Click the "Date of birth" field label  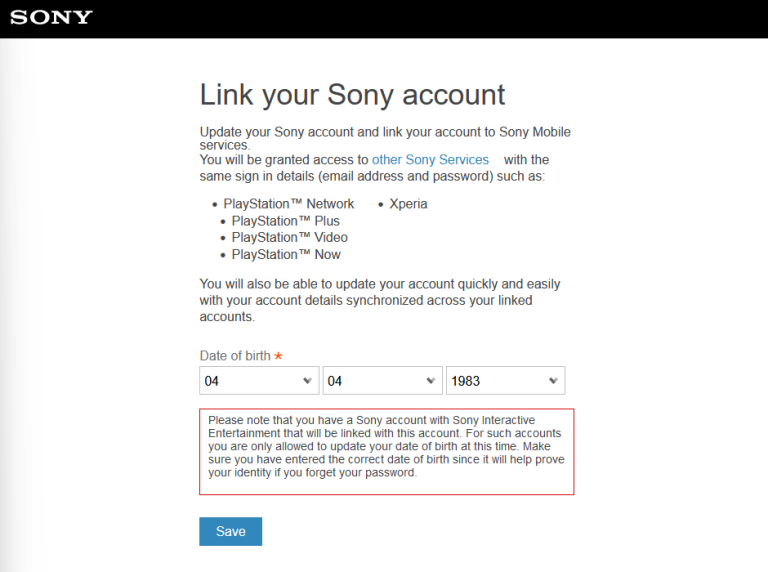click(x=235, y=356)
